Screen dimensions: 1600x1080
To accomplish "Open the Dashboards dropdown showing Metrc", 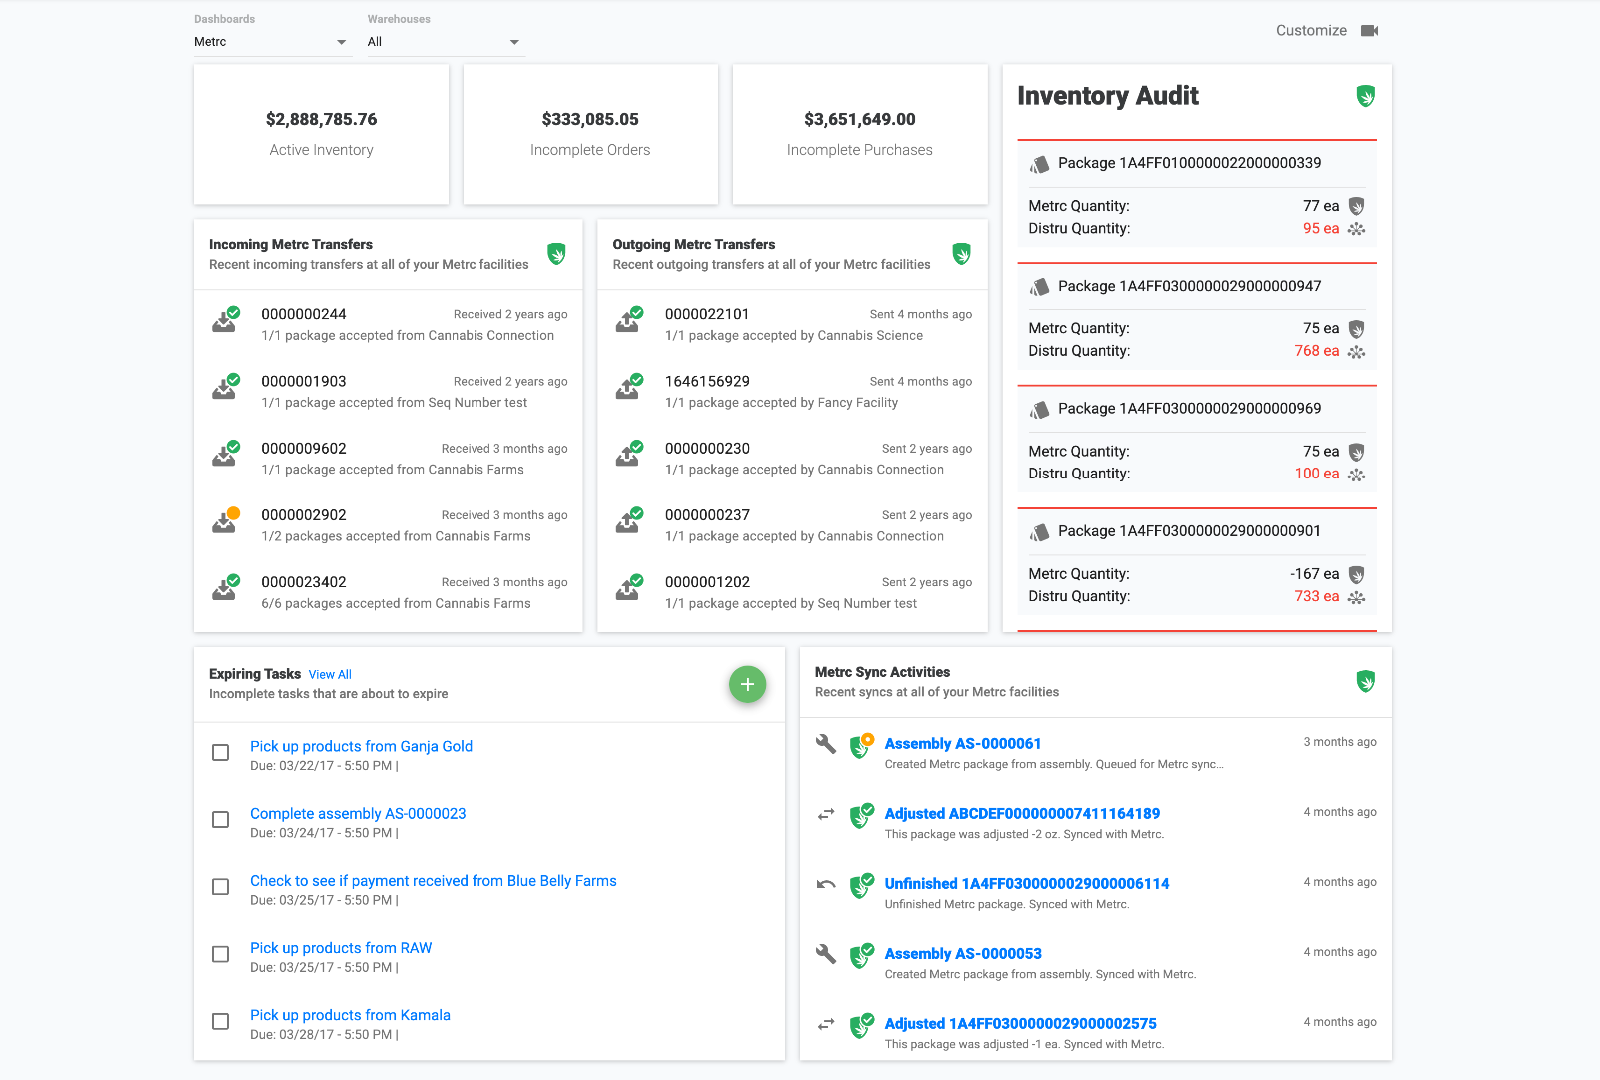I will tap(273, 42).
